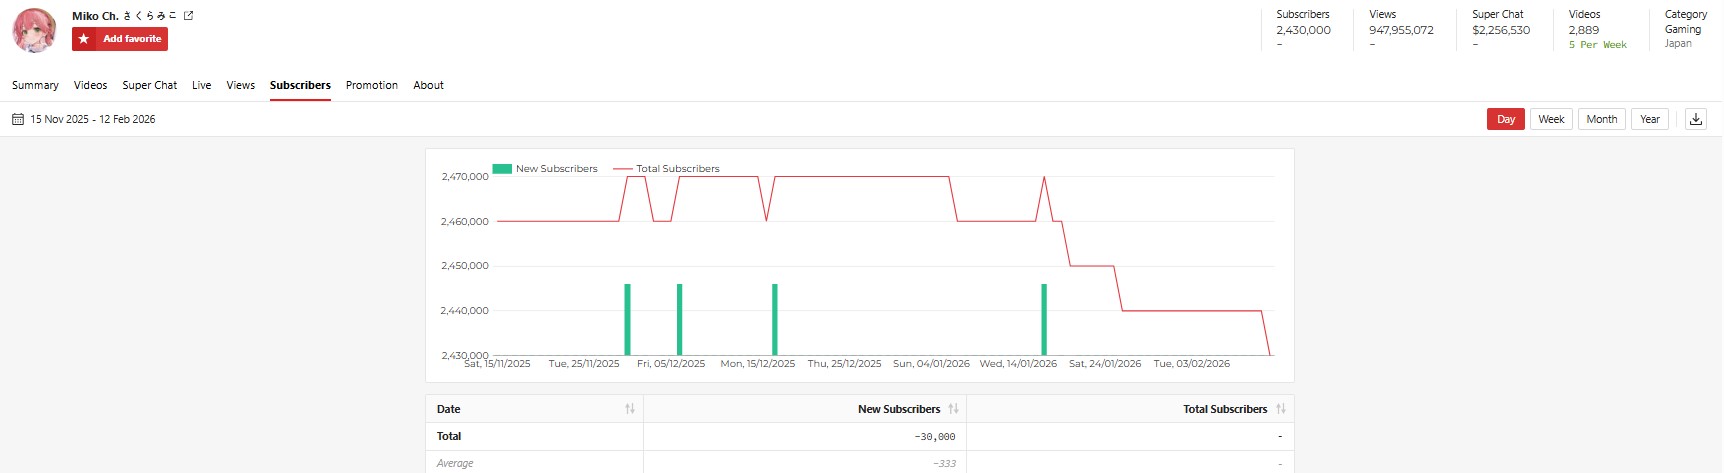Open the About tab
This screenshot has height=473, width=1724.
429,85
